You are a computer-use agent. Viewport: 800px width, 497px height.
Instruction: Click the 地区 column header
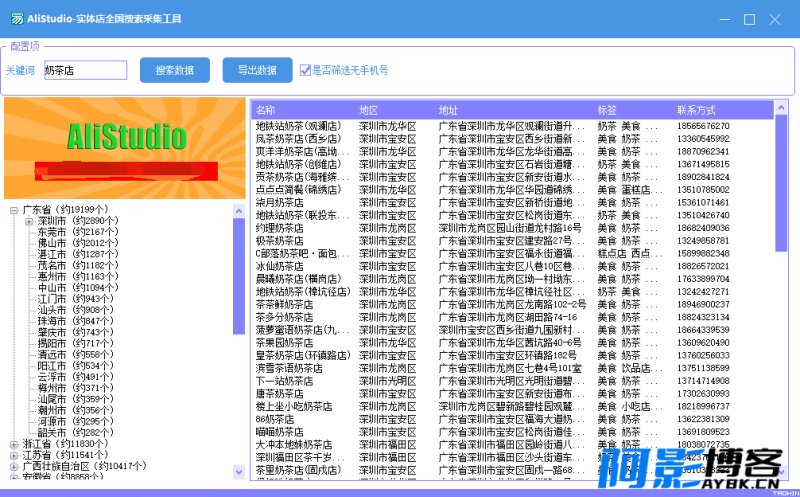pyautogui.click(x=395, y=109)
